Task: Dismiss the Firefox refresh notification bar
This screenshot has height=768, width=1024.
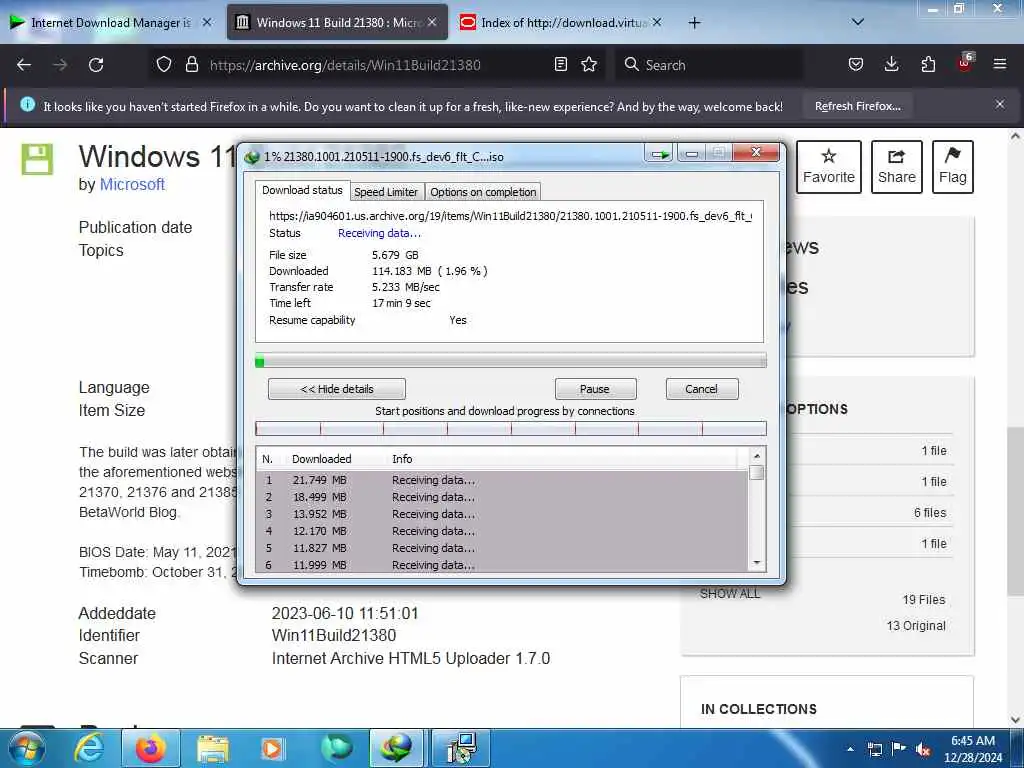Action: tap(1000, 104)
